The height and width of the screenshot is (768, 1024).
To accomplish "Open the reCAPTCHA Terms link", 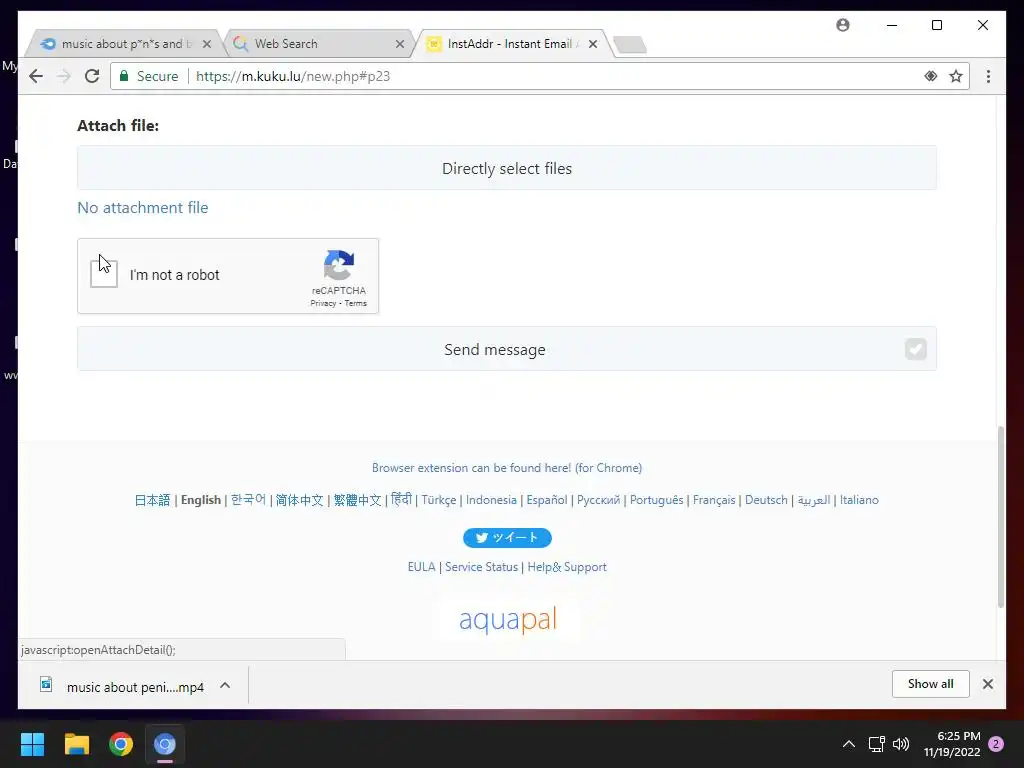I will 355,303.
